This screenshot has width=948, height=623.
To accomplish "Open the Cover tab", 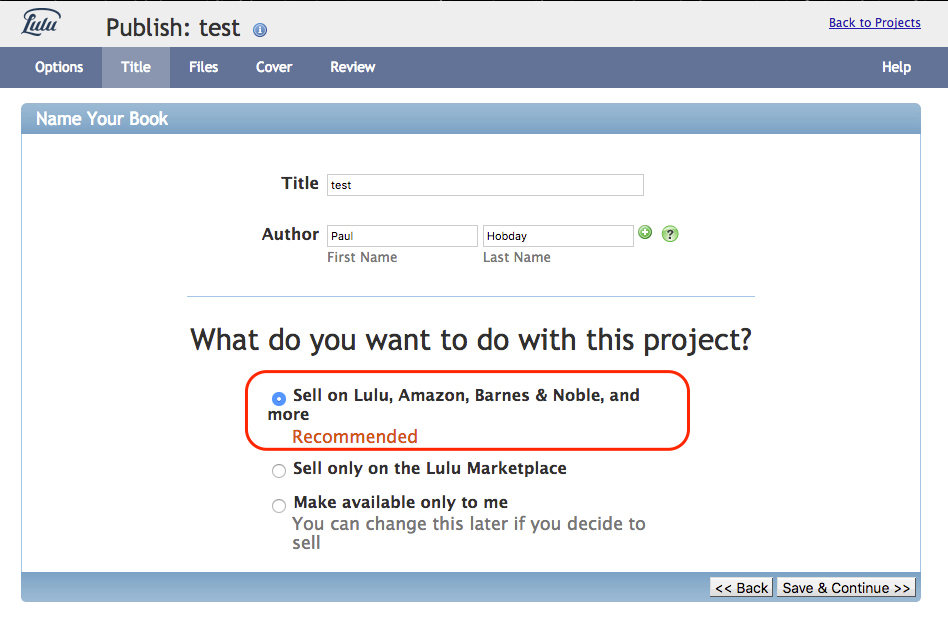I will 274,67.
